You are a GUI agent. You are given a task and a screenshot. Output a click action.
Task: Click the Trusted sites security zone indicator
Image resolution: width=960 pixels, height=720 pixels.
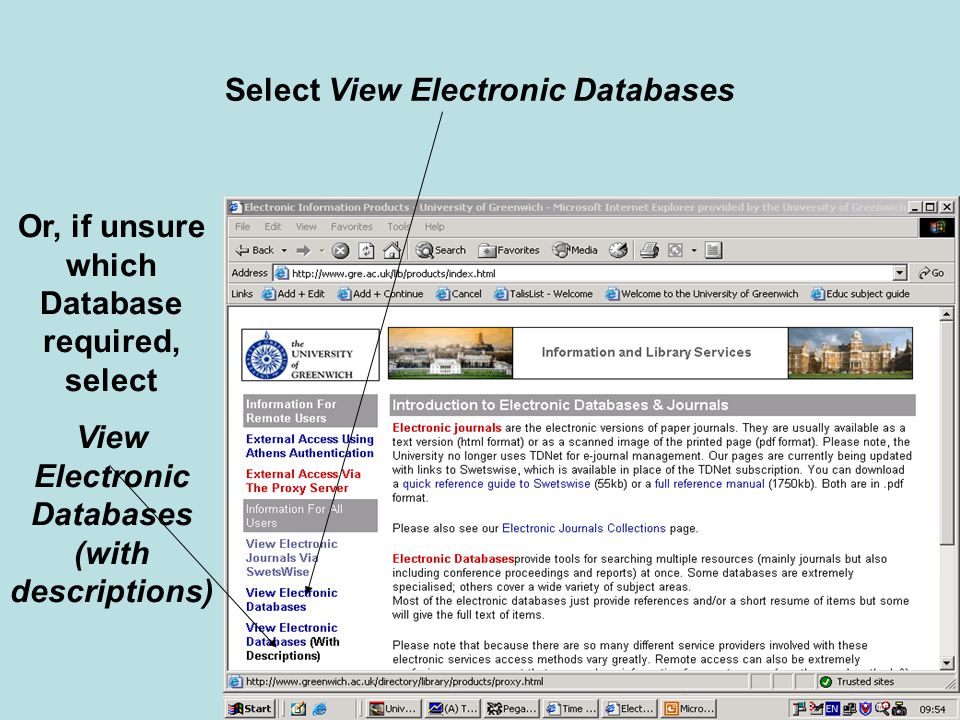click(865, 681)
